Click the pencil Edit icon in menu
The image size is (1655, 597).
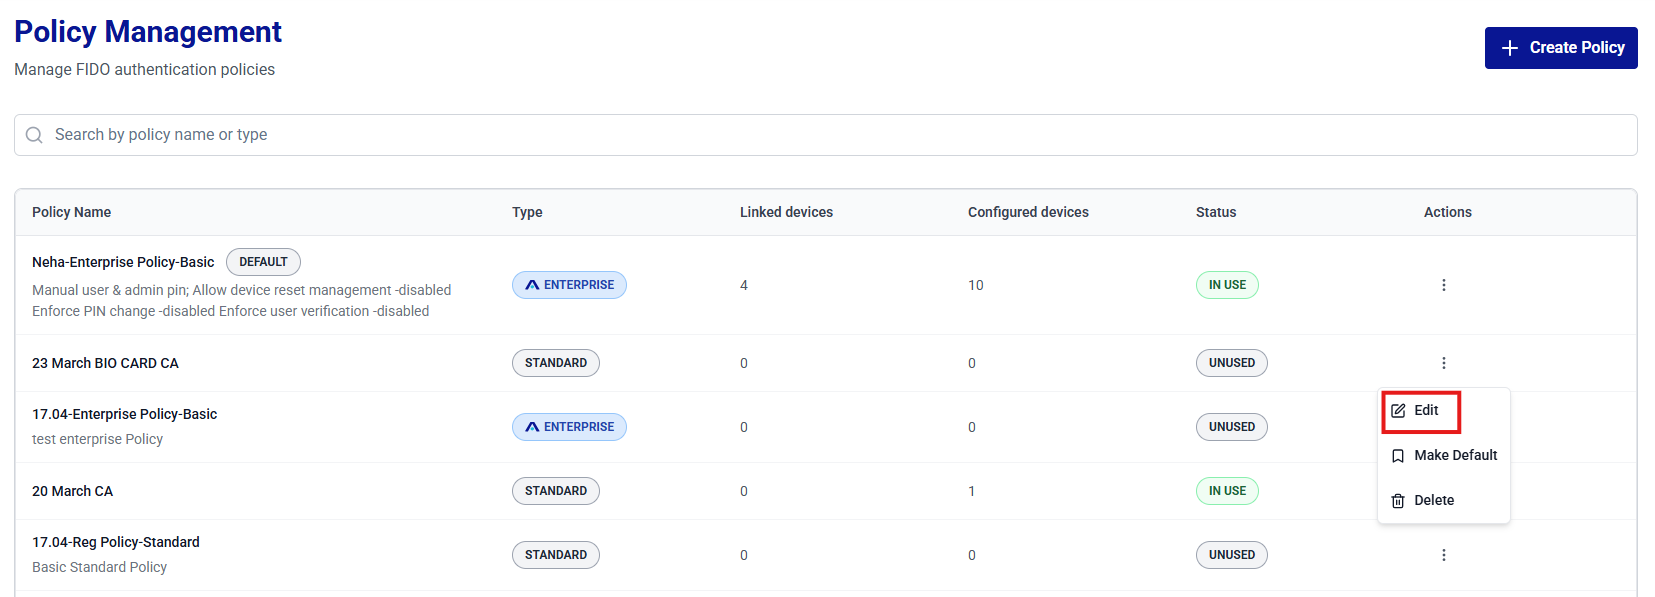point(1398,411)
